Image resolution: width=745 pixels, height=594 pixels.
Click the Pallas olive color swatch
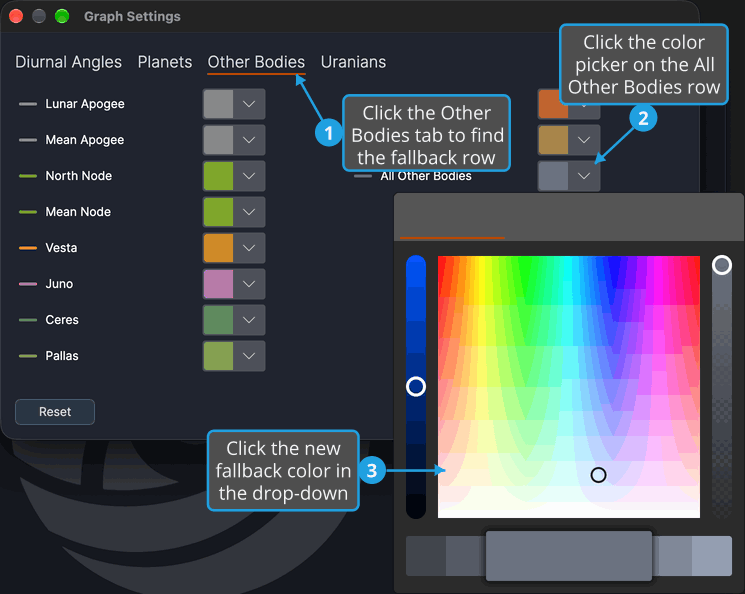(219, 356)
